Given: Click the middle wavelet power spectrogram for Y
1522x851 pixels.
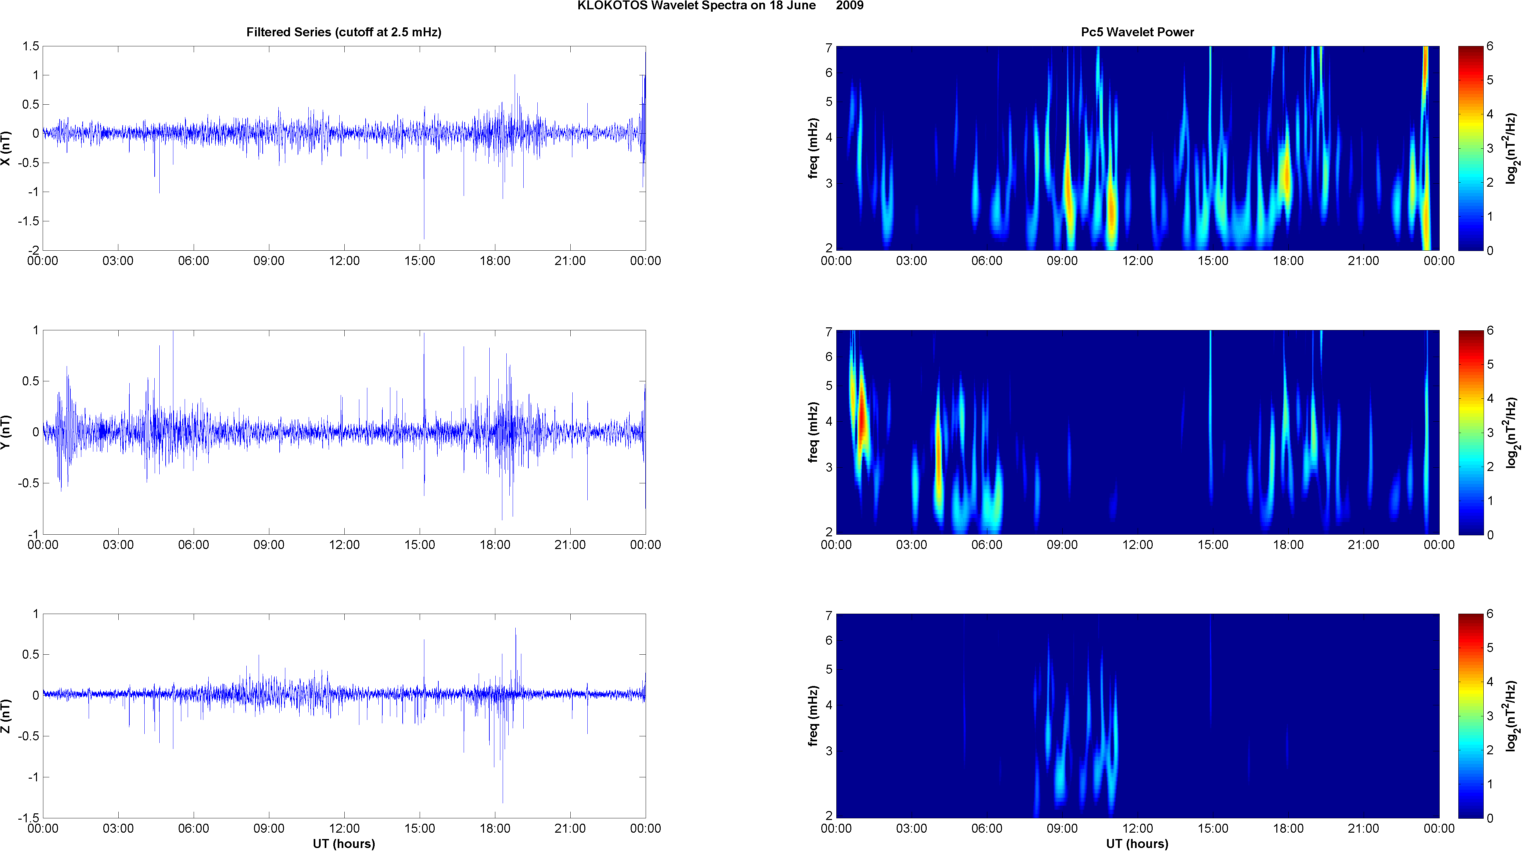Looking at the screenshot, I should point(1138,432).
